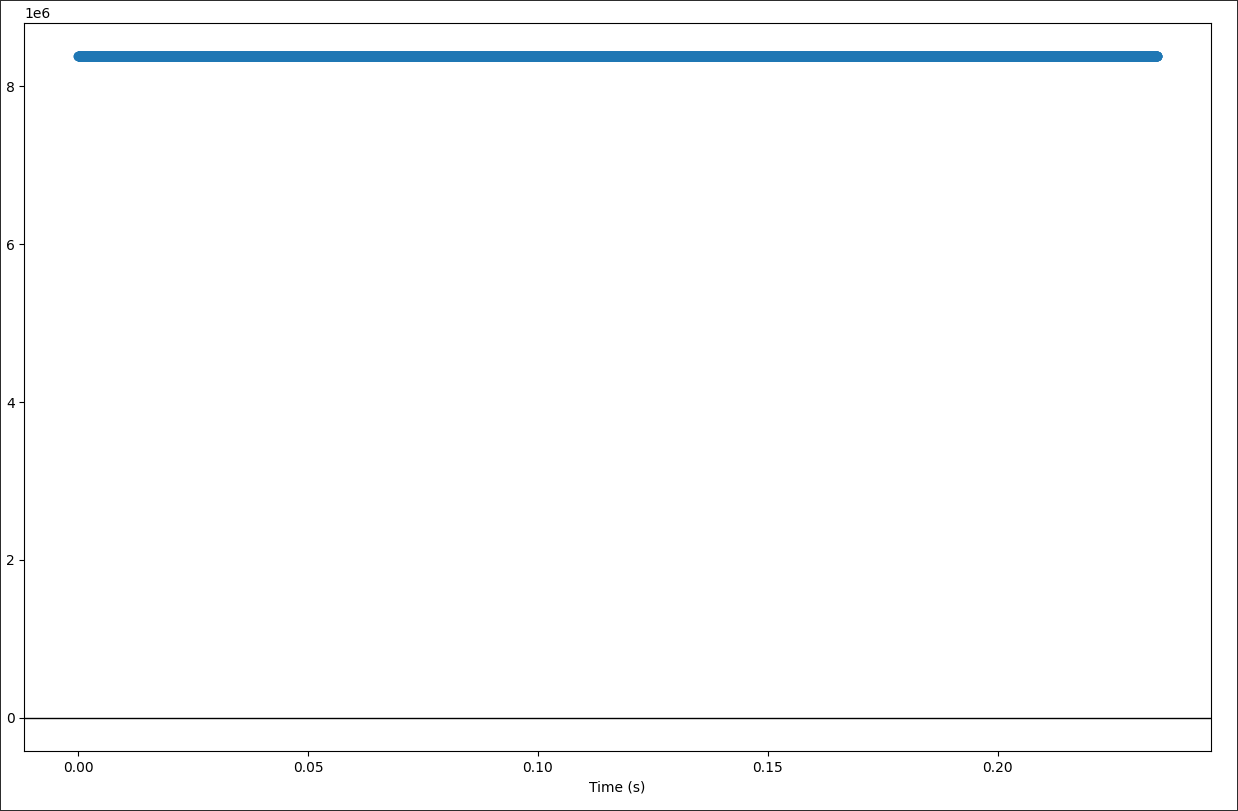
Task: Click the x-axis tick label 0.15
Action: coord(768,767)
